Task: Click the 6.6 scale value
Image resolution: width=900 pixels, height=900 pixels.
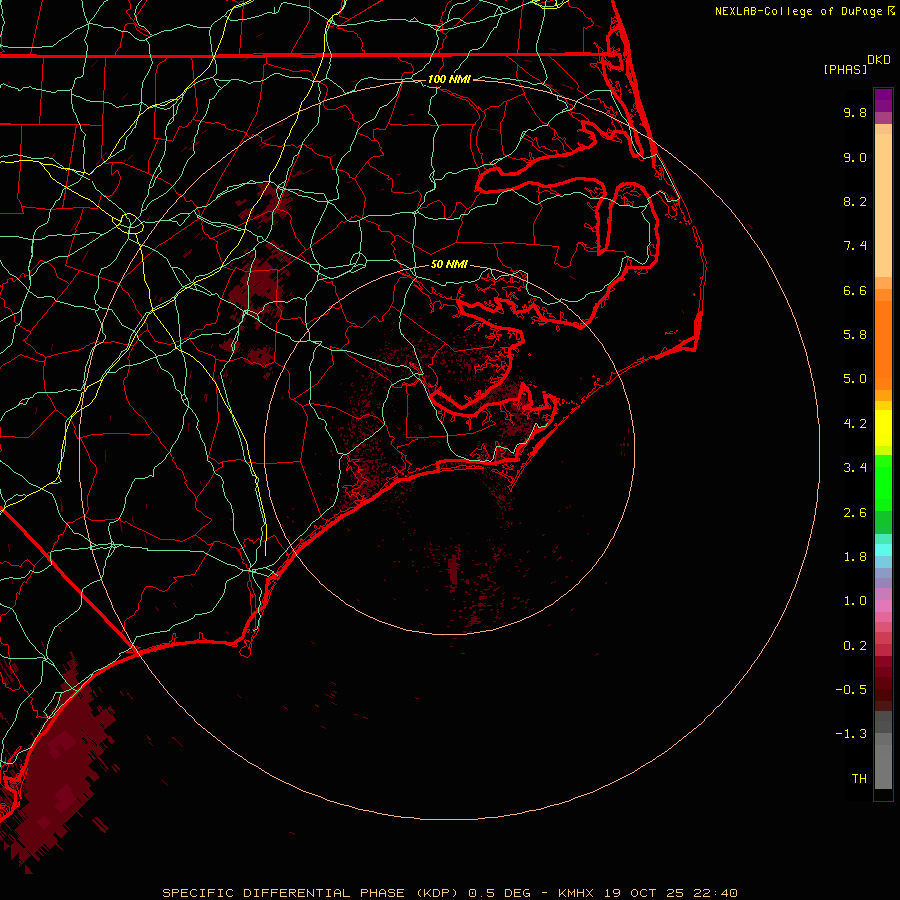Action: [x=855, y=290]
